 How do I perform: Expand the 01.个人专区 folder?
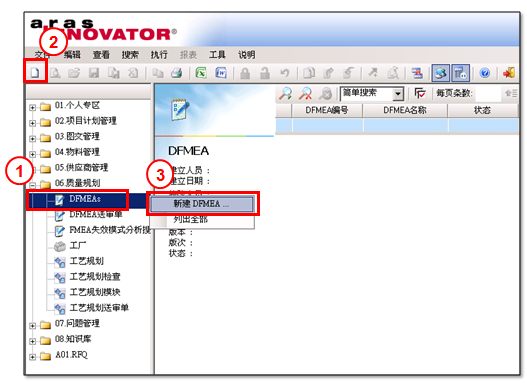(x=32, y=108)
